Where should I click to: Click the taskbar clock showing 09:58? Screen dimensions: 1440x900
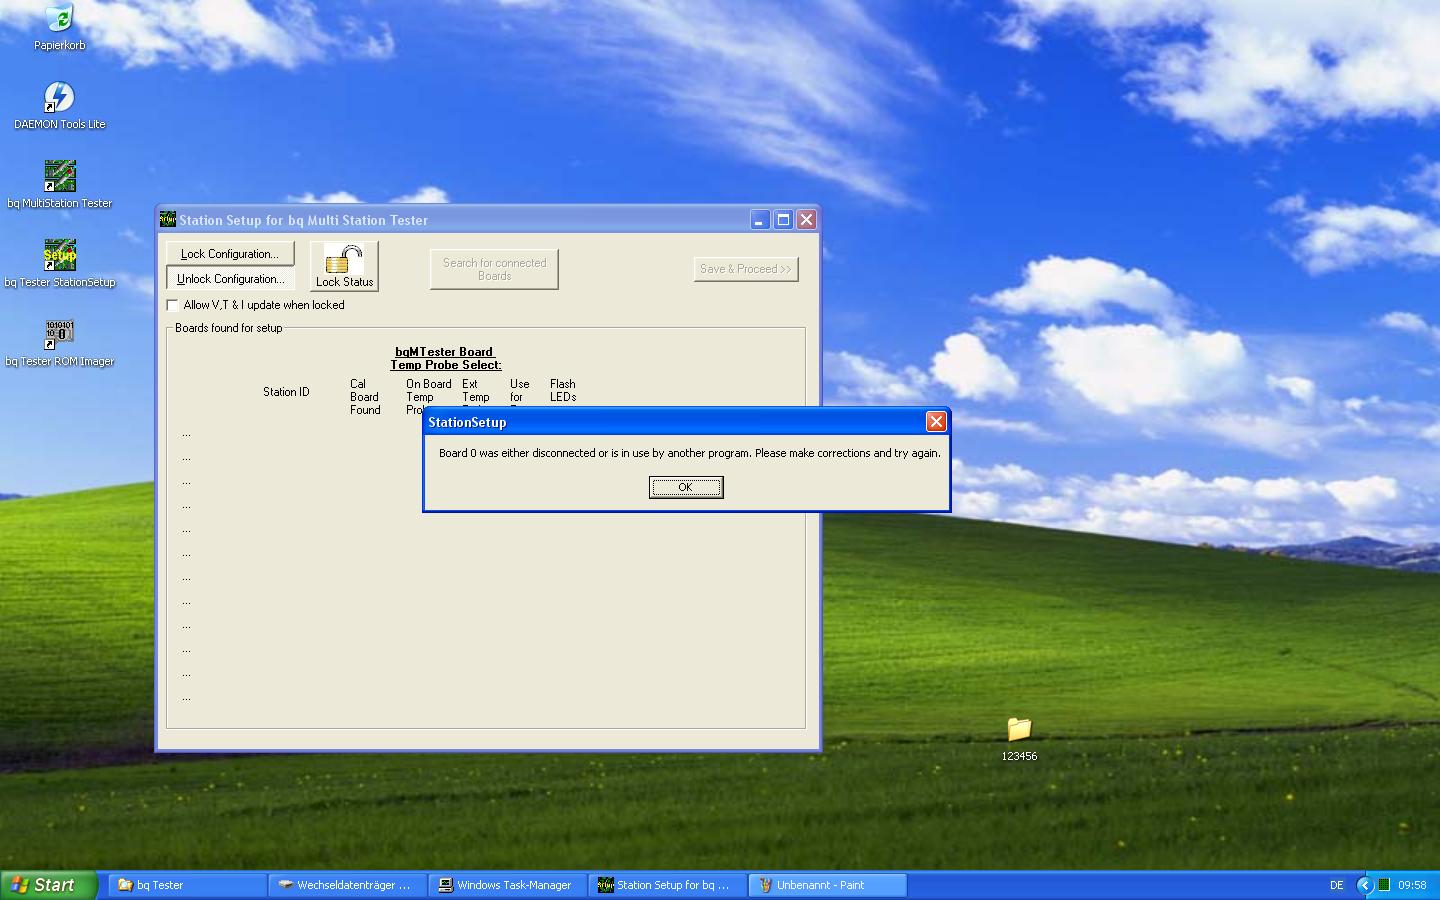coord(1412,885)
